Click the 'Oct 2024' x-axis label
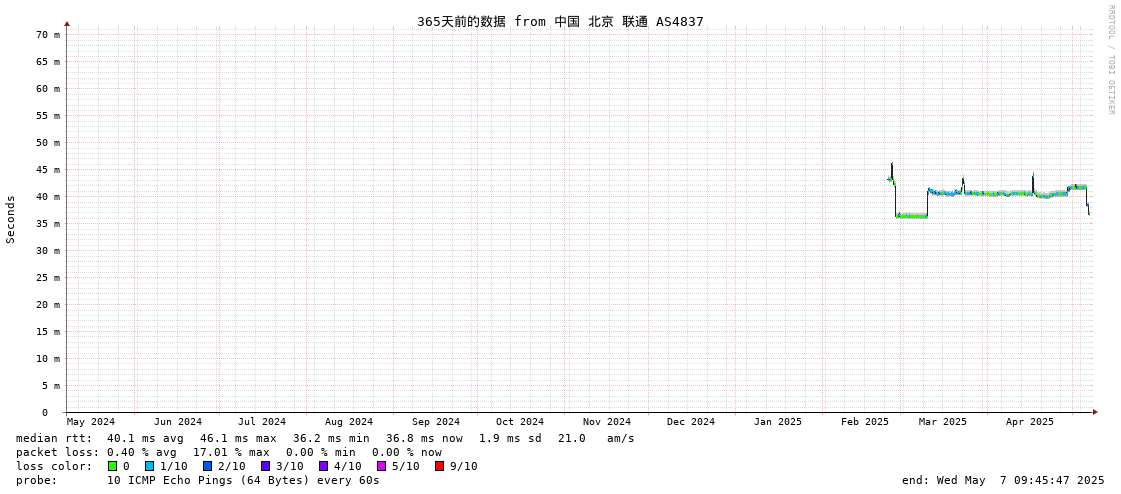 tap(520, 422)
